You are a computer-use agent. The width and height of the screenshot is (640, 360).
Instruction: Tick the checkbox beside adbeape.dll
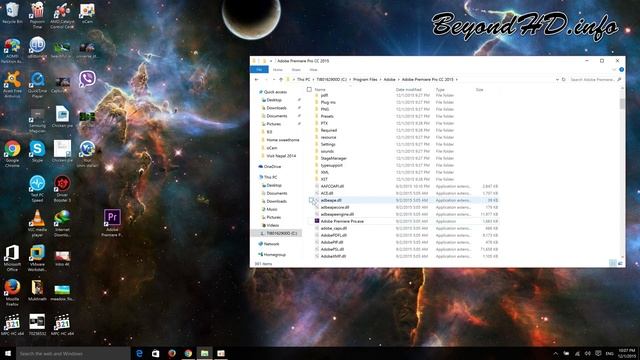(x=311, y=200)
